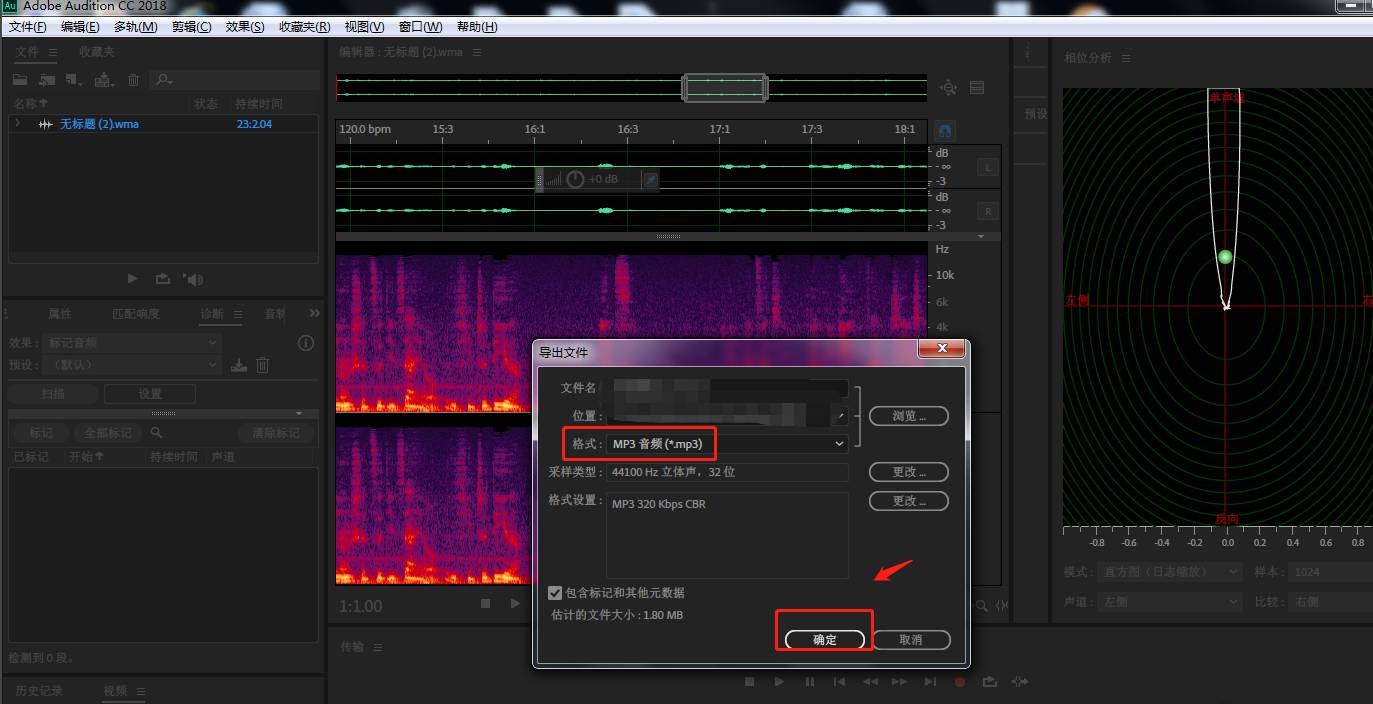Click 更改 button next to format settings
Image resolution: width=1373 pixels, height=704 pixels.
click(909, 501)
